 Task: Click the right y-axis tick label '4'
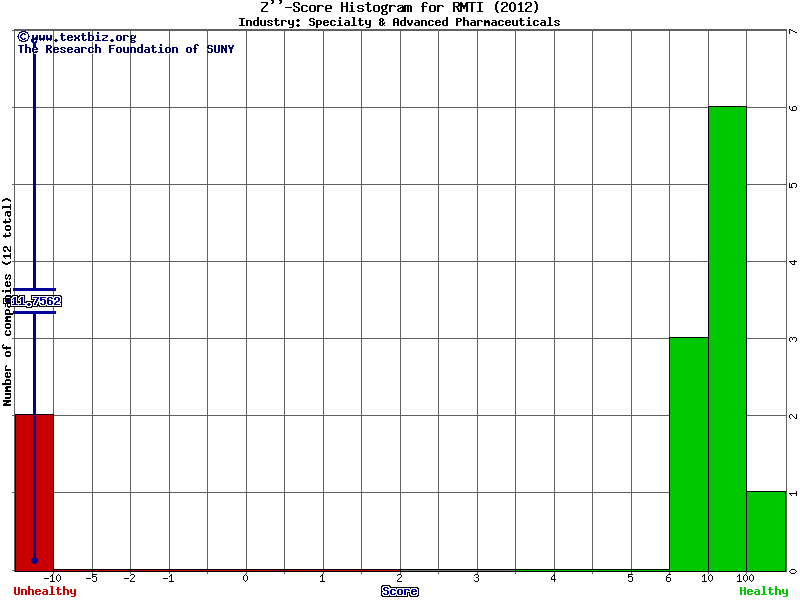pyautogui.click(x=793, y=262)
